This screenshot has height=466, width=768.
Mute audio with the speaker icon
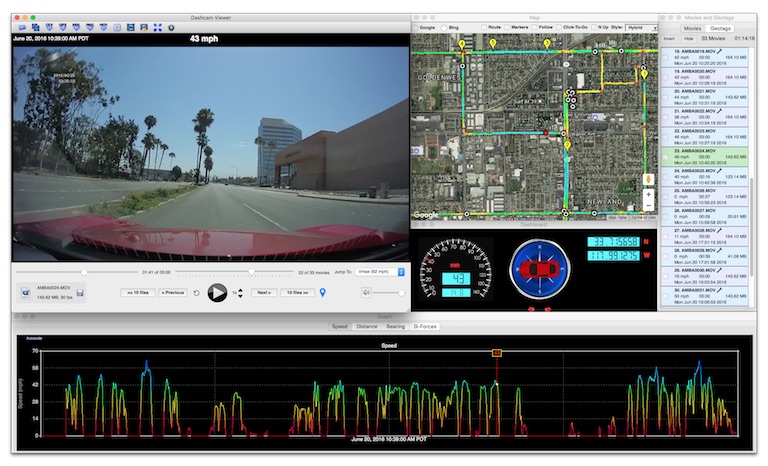coord(366,293)
